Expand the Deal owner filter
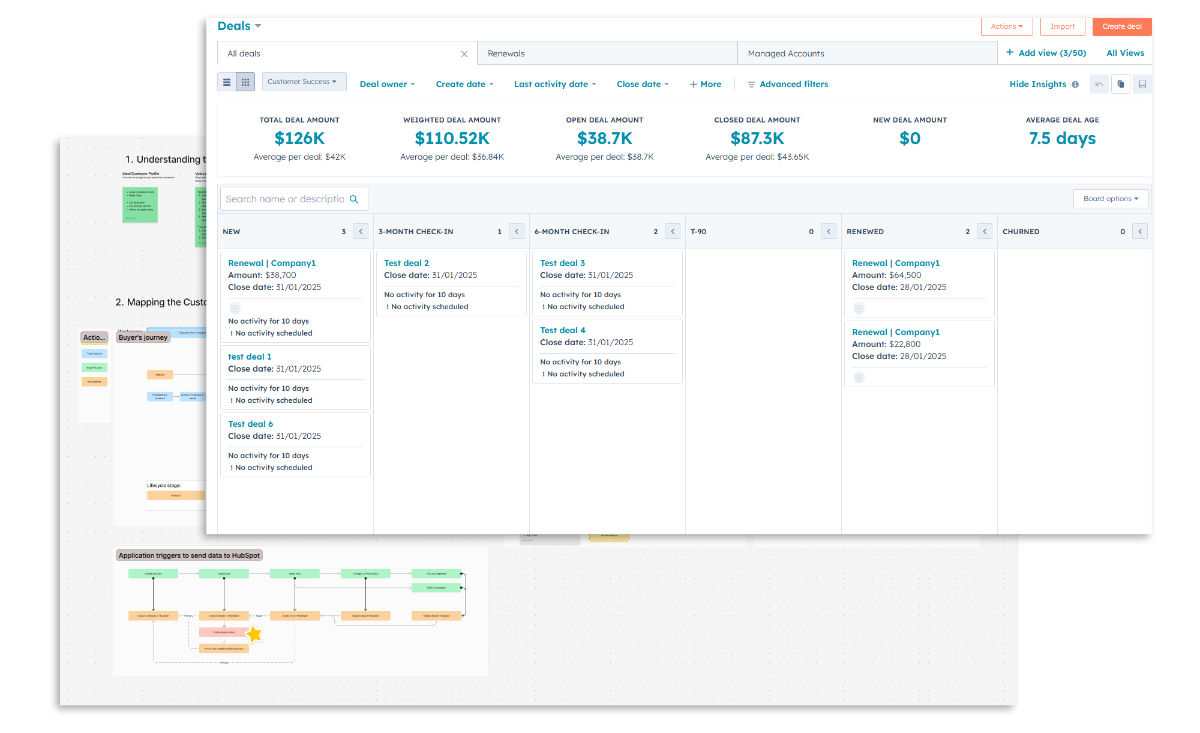 (x=387, y=84)
